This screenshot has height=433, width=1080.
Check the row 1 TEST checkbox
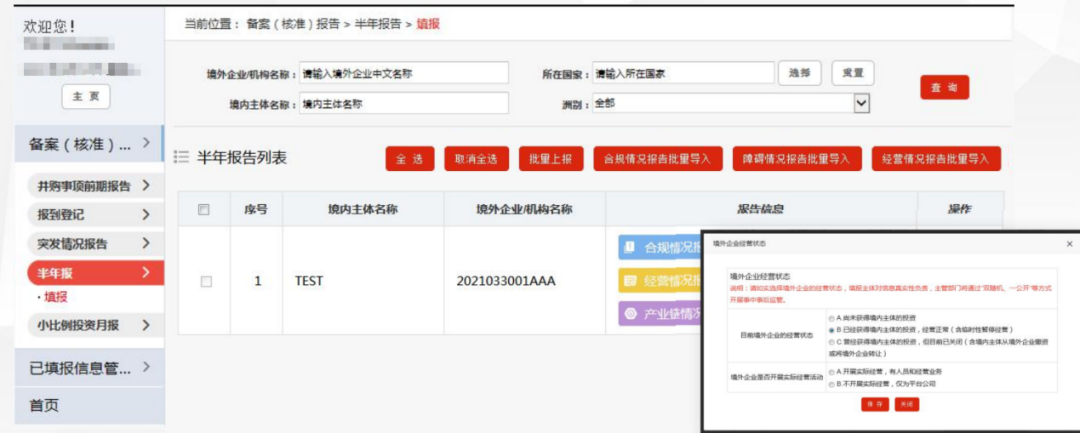[206, 282]
